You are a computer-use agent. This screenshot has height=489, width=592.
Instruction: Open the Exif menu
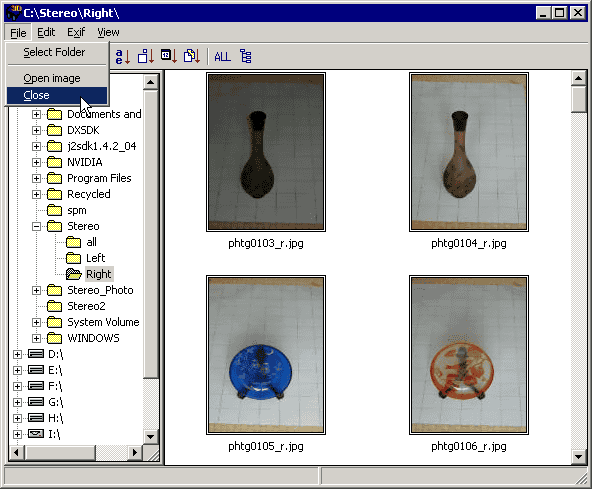76,32
